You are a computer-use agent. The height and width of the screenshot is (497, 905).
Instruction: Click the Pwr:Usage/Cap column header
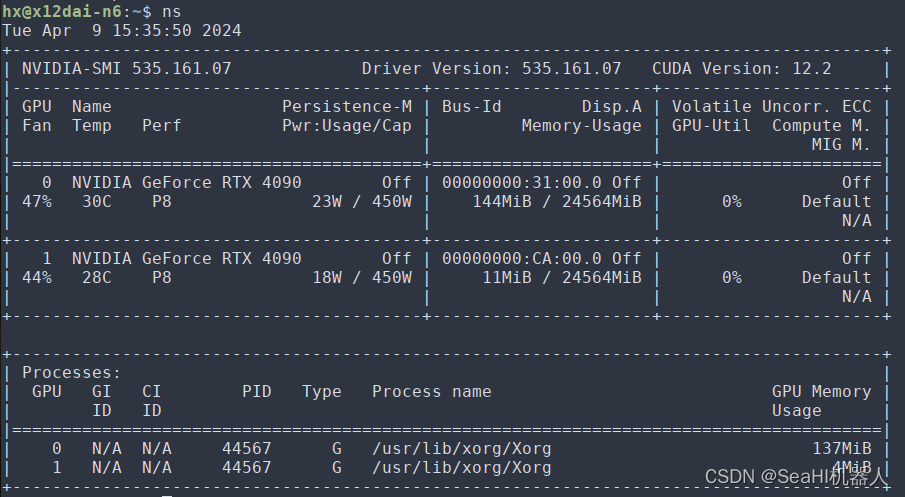(x=347, y=126)
